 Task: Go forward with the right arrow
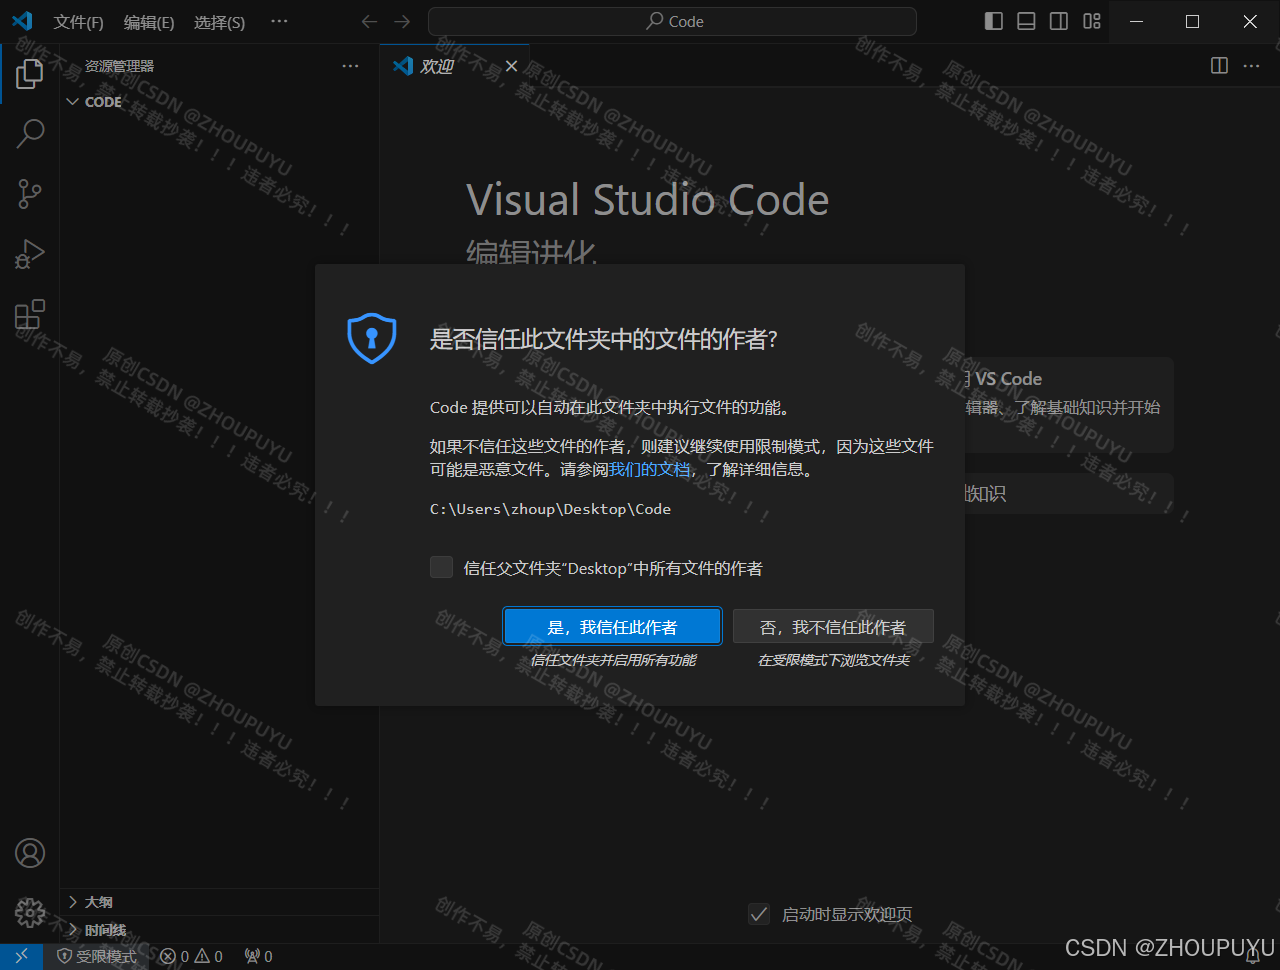pos(402,22)
